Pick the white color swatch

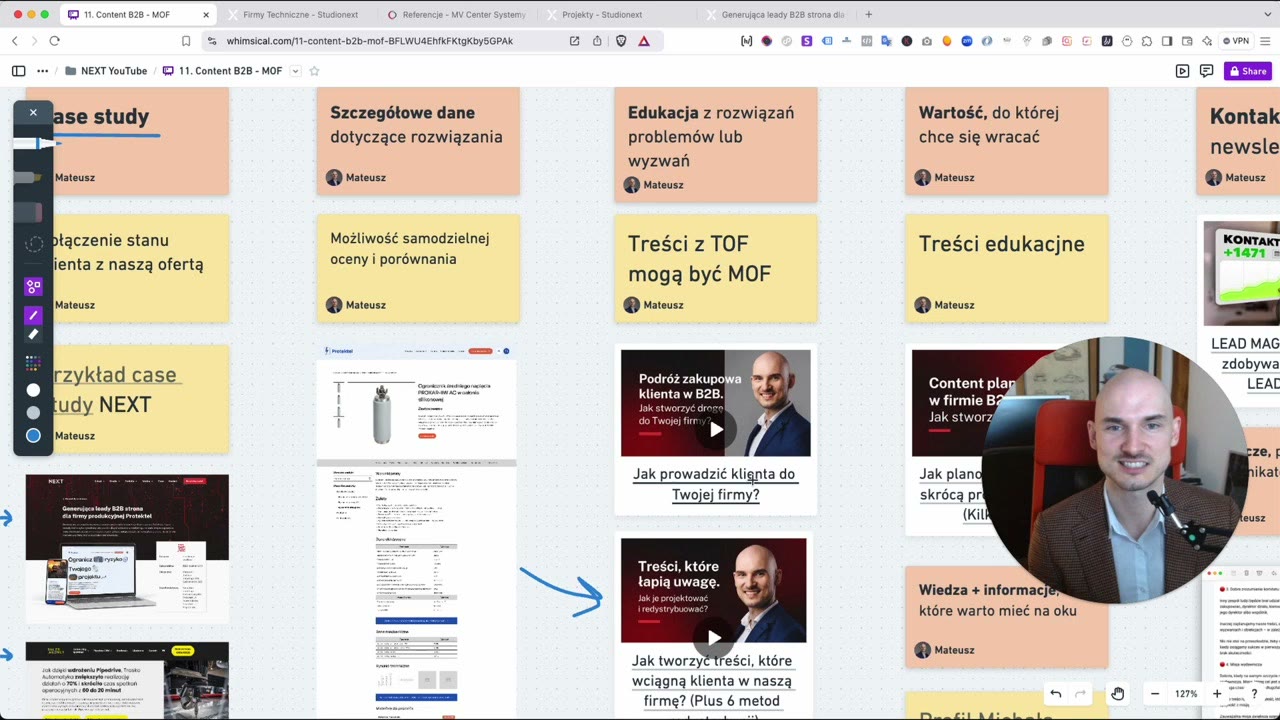coord(33,390)
